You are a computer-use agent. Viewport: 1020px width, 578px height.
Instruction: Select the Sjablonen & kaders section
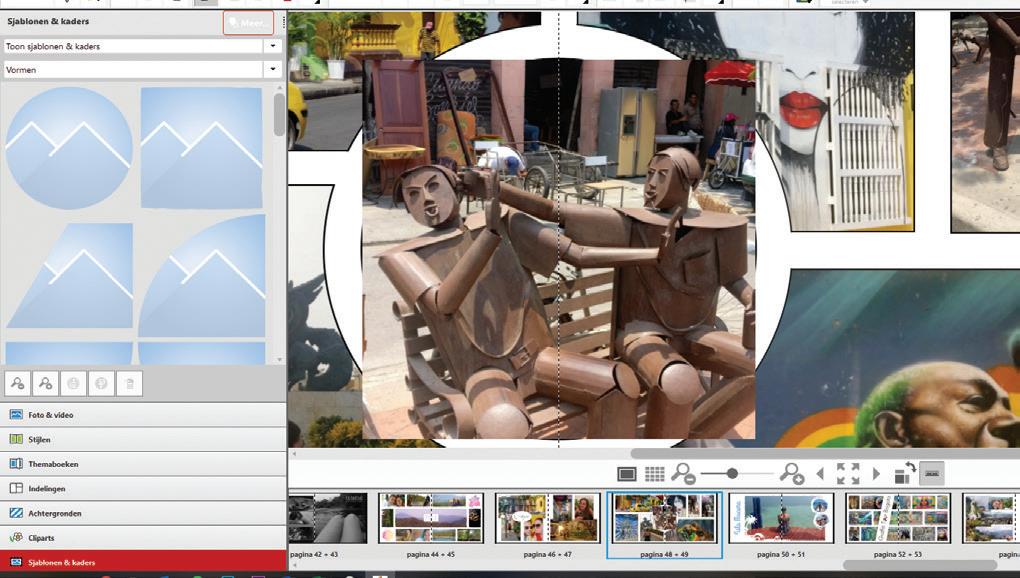(143, 562)
